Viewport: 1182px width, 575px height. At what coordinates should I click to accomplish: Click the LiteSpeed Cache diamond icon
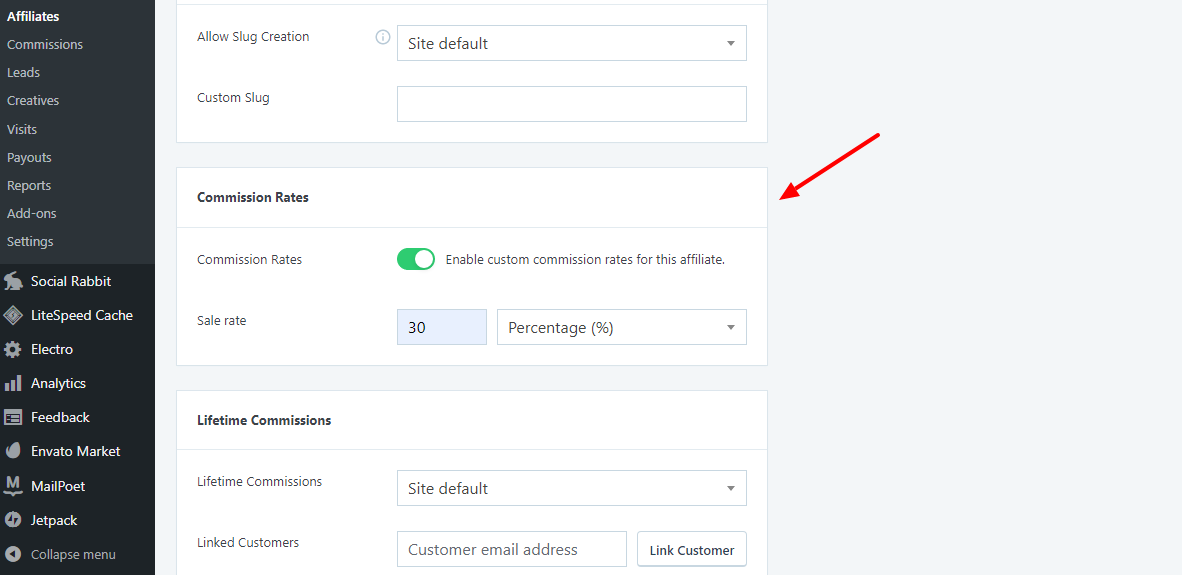pyautogui.click(x=13, y=315)
